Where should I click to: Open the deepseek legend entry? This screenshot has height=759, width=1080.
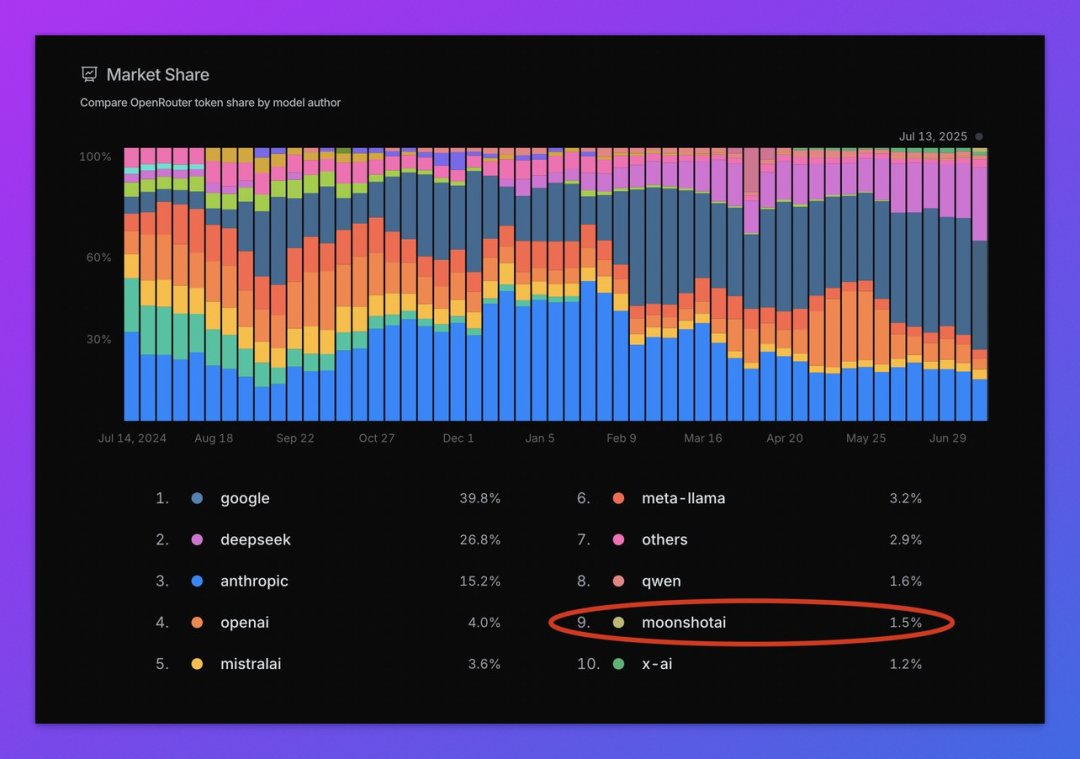coord(328,539)
